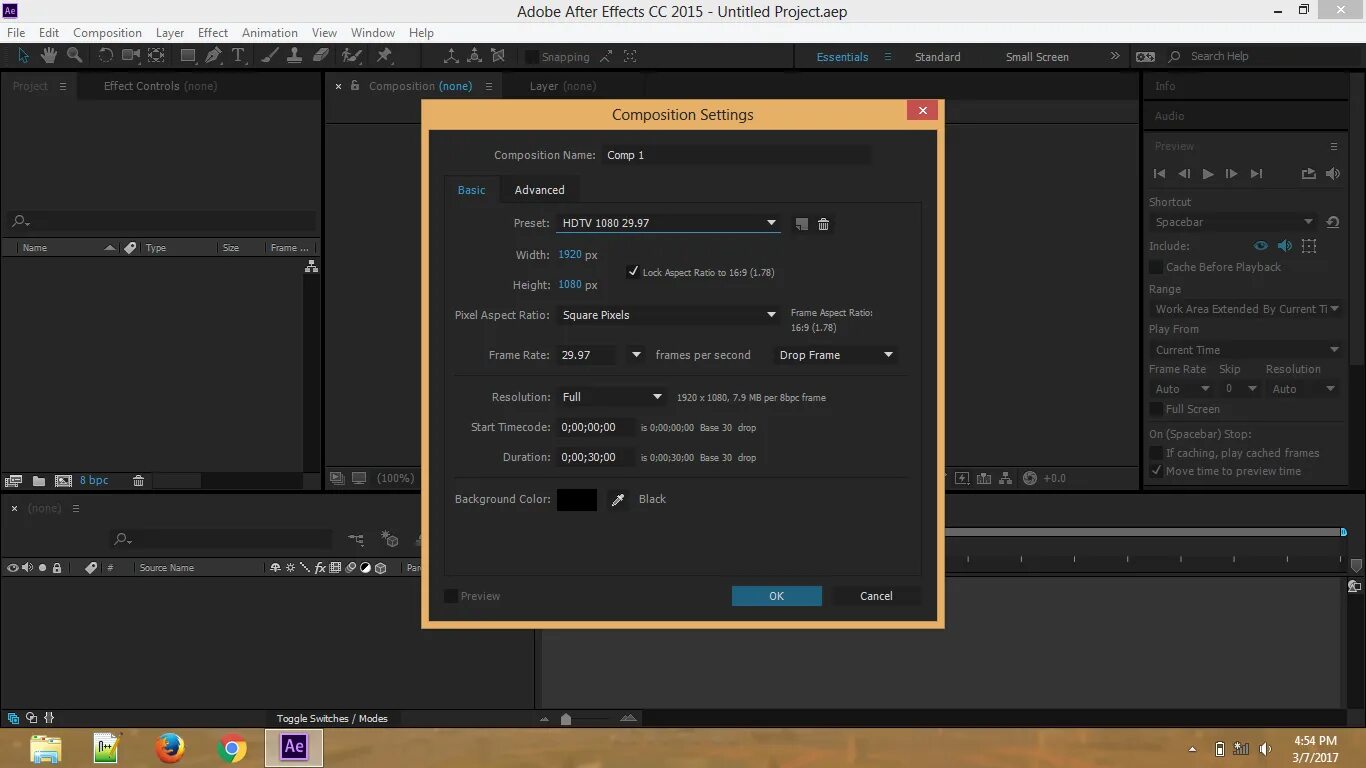Reset Preview shortcut with the reset icon
The width and height of the screenshot is (1366, 768).
[1333, 222]
